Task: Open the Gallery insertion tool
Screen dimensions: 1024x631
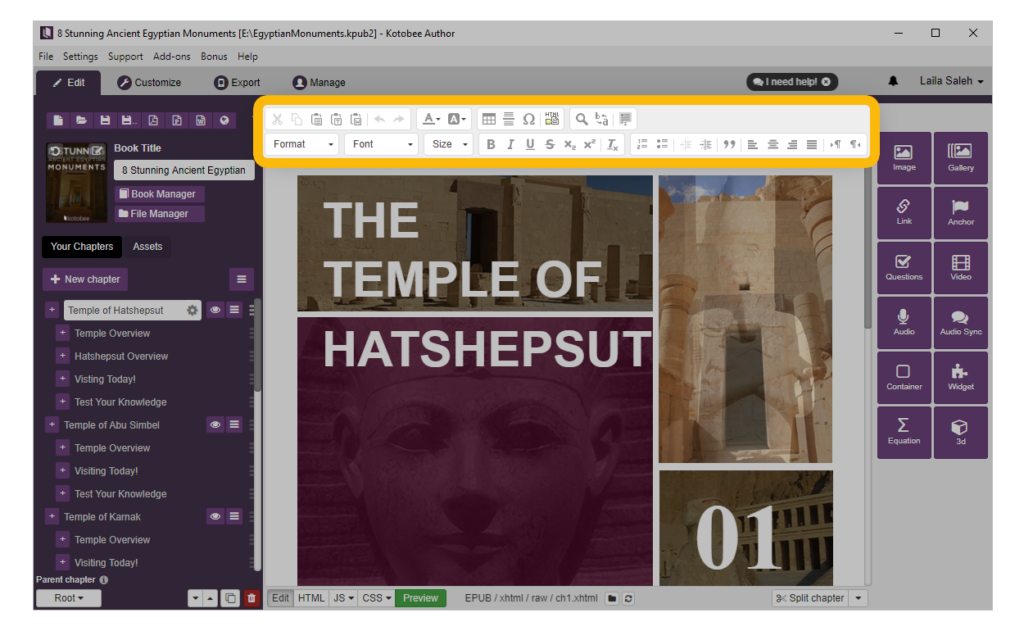Action: [x=961, y=157]
